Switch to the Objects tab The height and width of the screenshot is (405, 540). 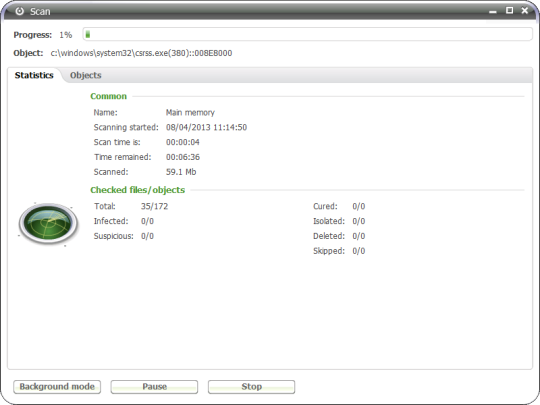pyautogui.click(x=85, y=75)
